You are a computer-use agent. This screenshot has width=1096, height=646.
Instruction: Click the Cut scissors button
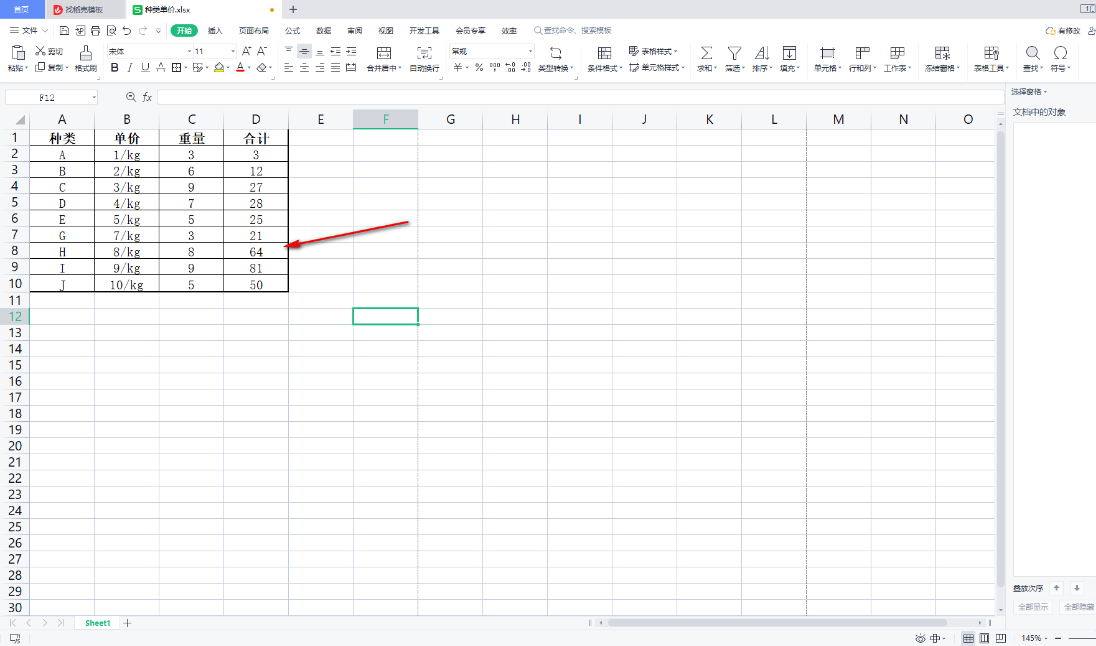(x=49, y=51)
